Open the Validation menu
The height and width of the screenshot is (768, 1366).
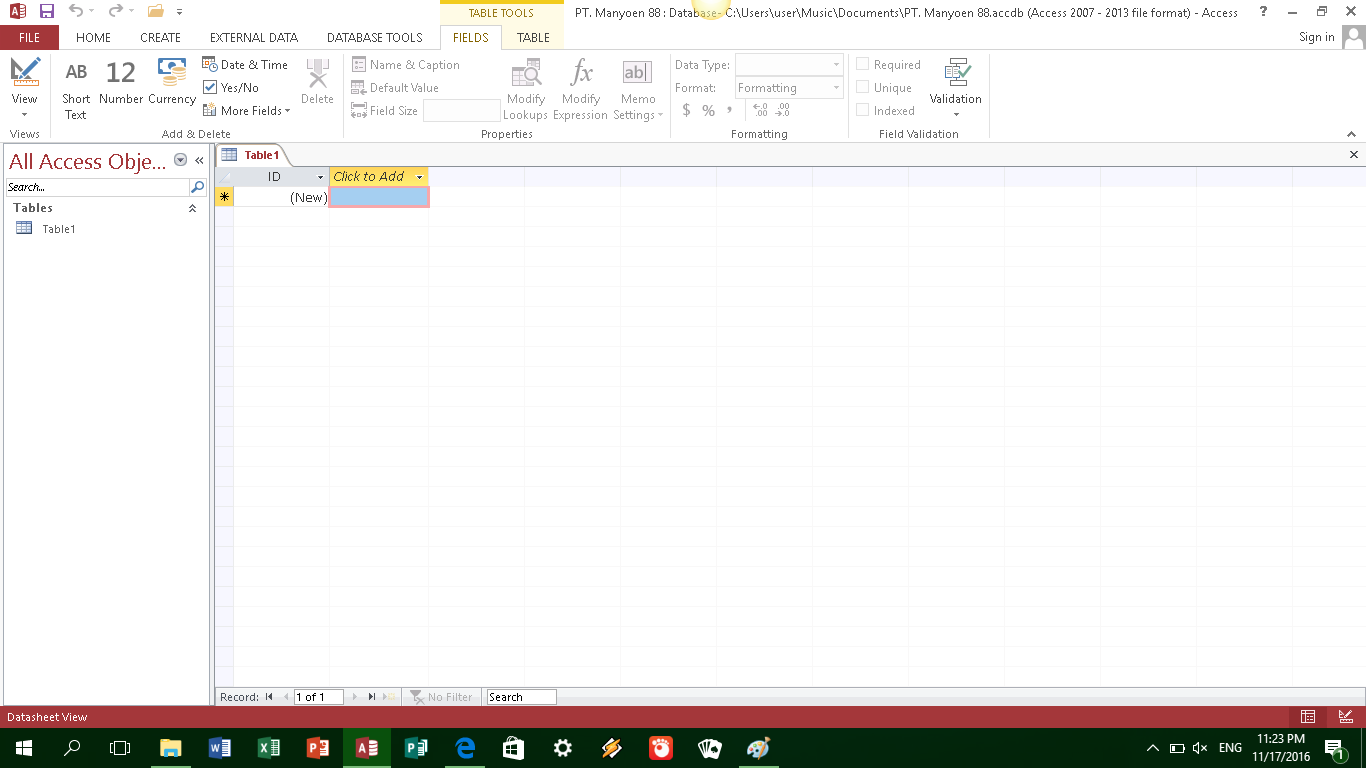[x=956, y=89]
